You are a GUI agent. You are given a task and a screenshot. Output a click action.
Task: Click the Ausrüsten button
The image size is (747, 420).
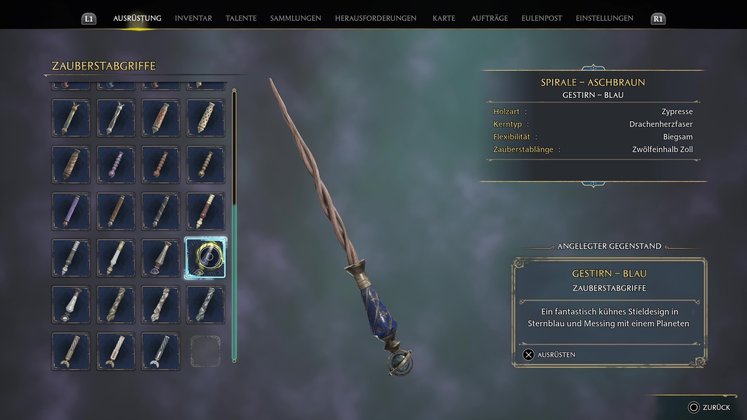tap(549, 355)
